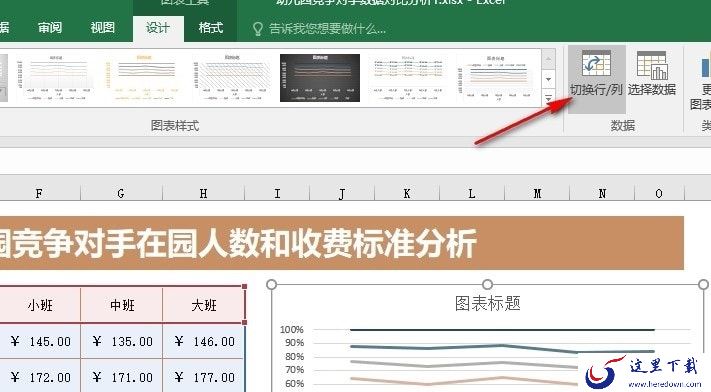Screen dimensions: 711x392
Task: Click the gallery scroll down arrow
Action: [548, 79]
